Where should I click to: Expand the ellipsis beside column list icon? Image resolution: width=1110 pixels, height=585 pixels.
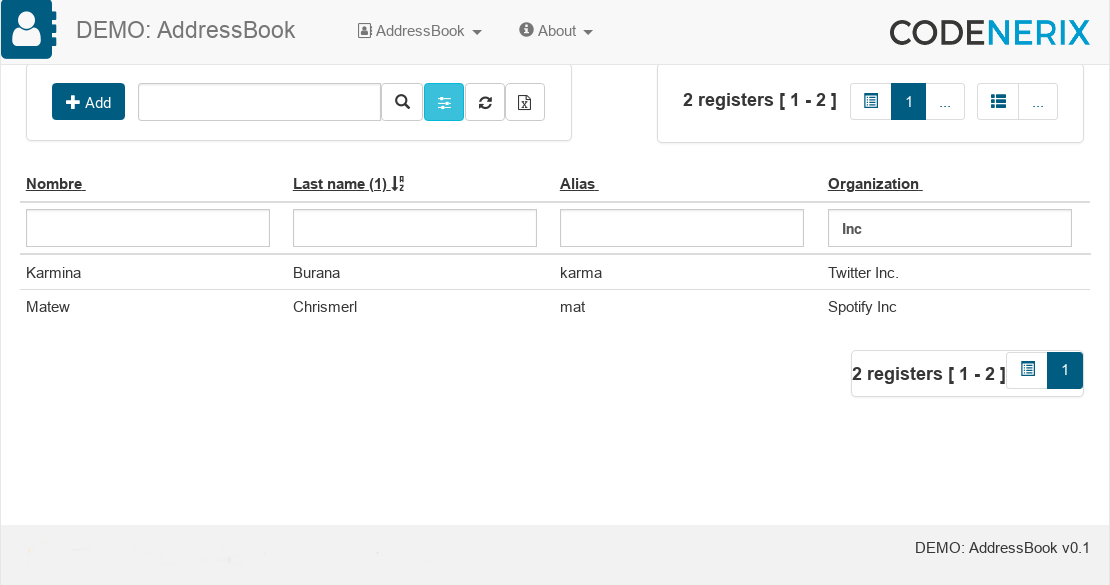point(1038,101)
